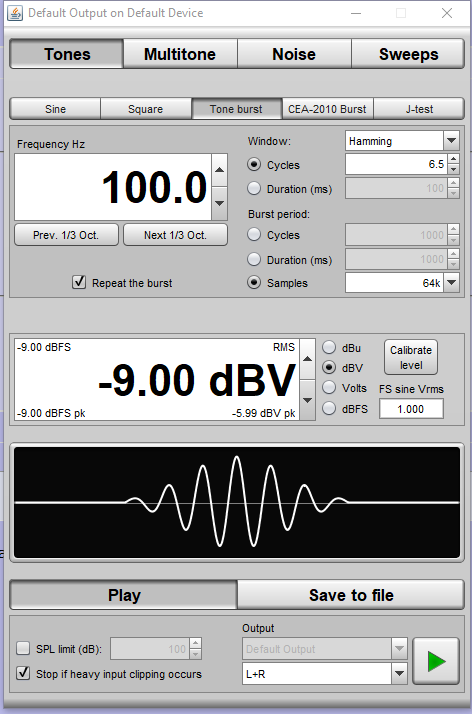Screen dimensions: 472x714
Task: Click the 100.0 frequency field
Action: pos(113,187)
